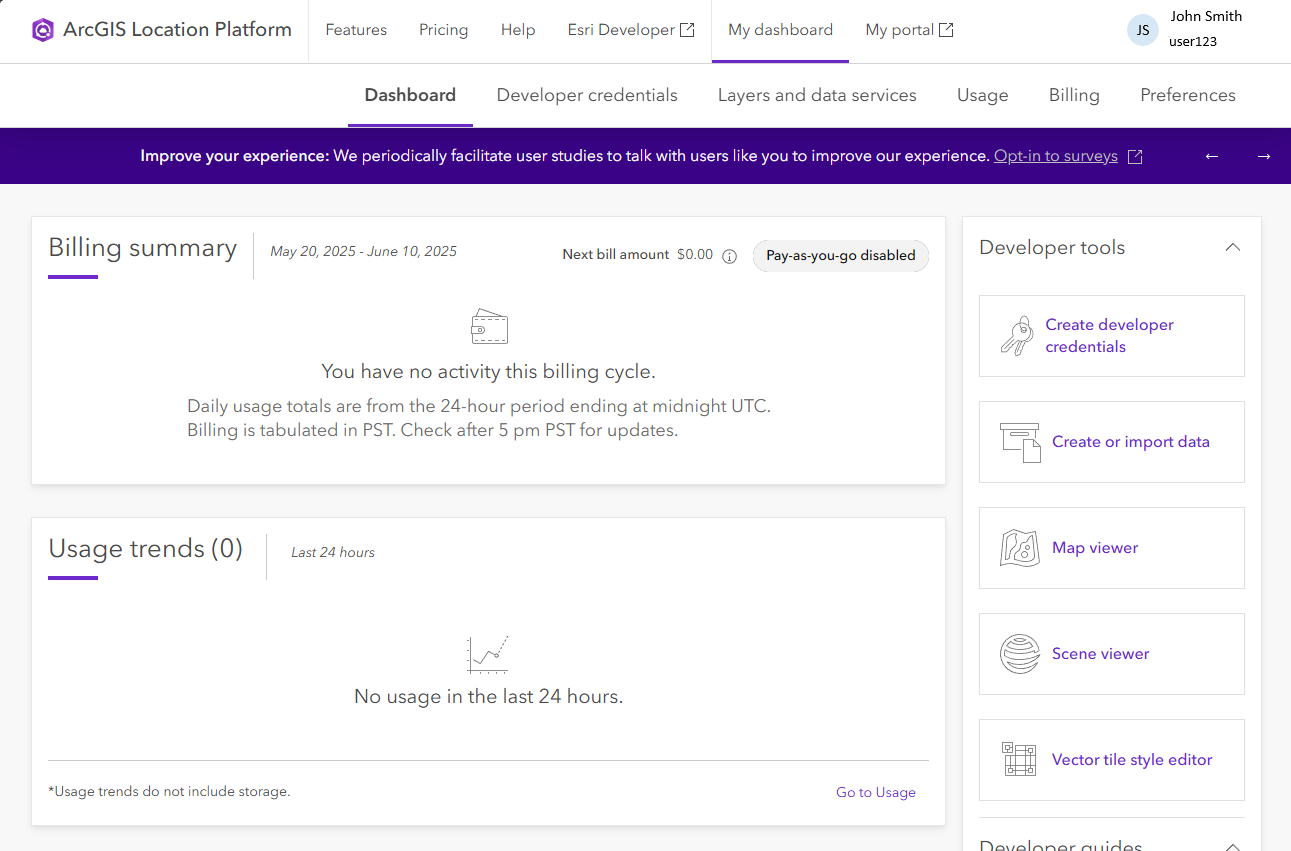1291x851 pixels.
Task: Click Pay-as-you-go disabled badge
Action: [841, 255]
